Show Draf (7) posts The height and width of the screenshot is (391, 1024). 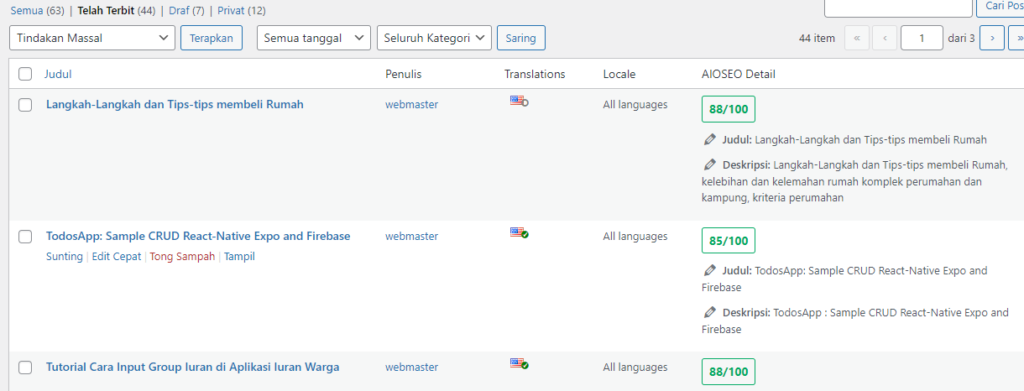(x=186, y=10)
